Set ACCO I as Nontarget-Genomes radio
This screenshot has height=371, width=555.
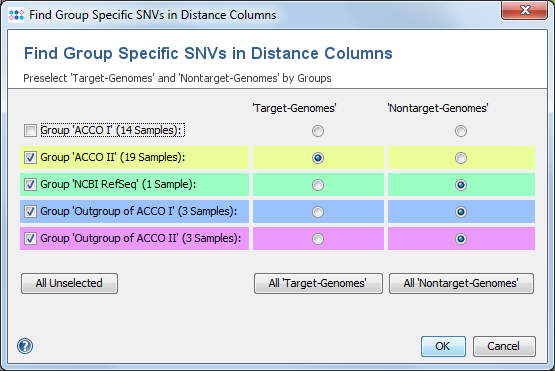click(461, 131)
